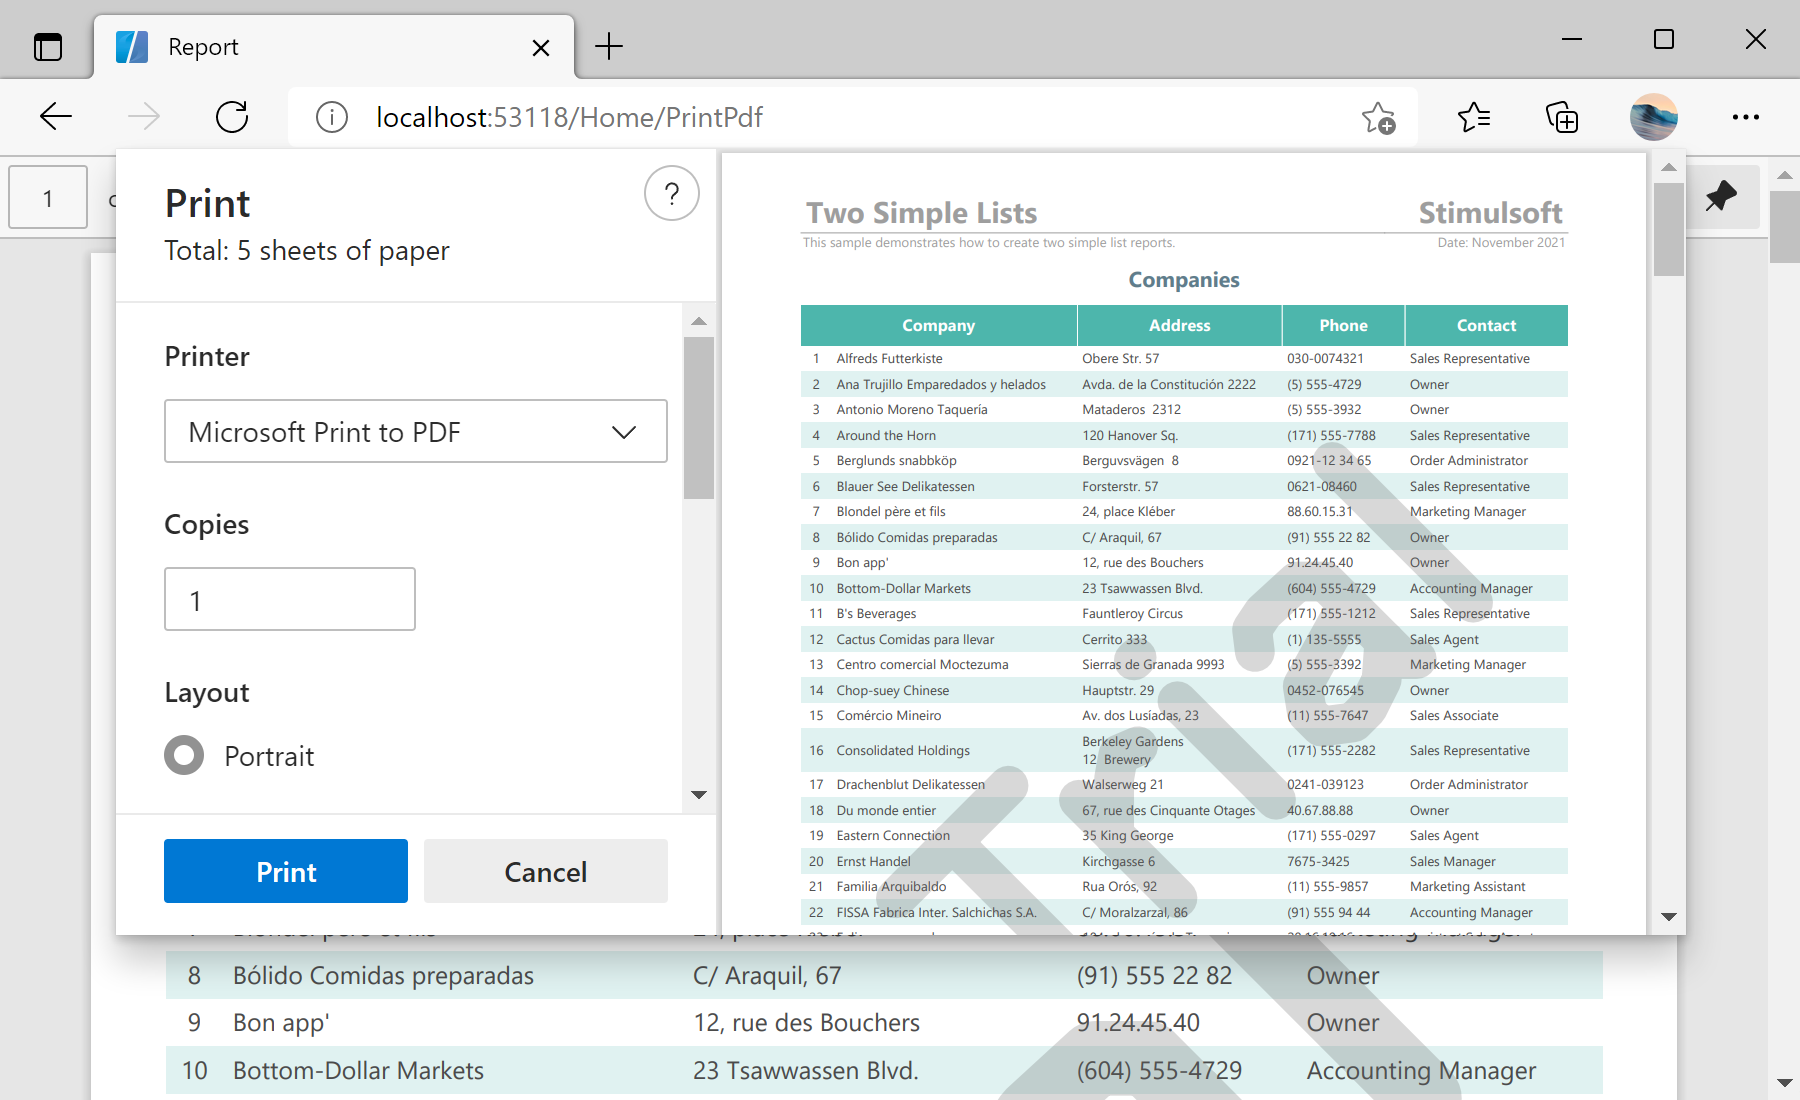The height and width of the screenshot is (1100, 1800).
Task: Click the page scrollbar down arrow
Action: point(1785,1083)
